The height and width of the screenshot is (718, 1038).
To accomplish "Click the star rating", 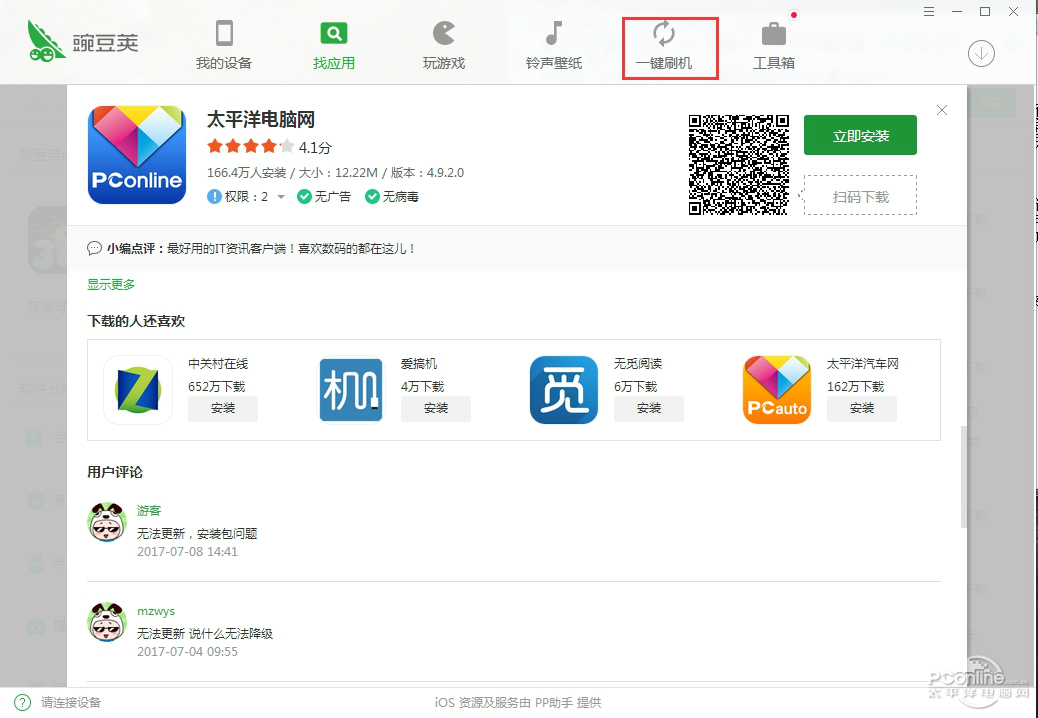I will point(250,146).
